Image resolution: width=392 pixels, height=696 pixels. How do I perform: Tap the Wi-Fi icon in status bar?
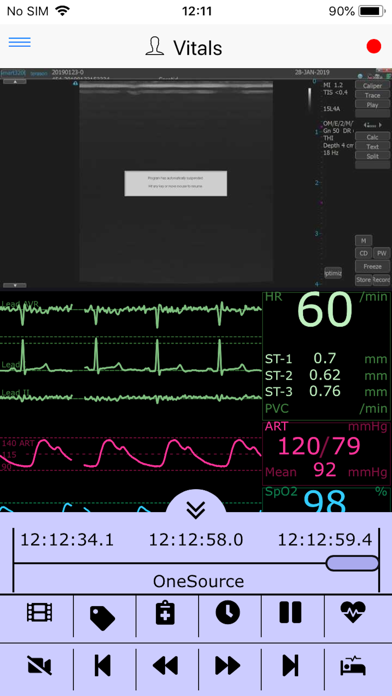click(x=63, y=11)
